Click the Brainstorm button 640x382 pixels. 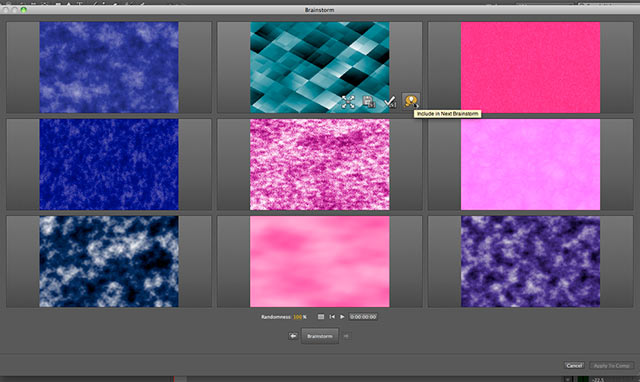pyautogui.click(x=320, y=336)
